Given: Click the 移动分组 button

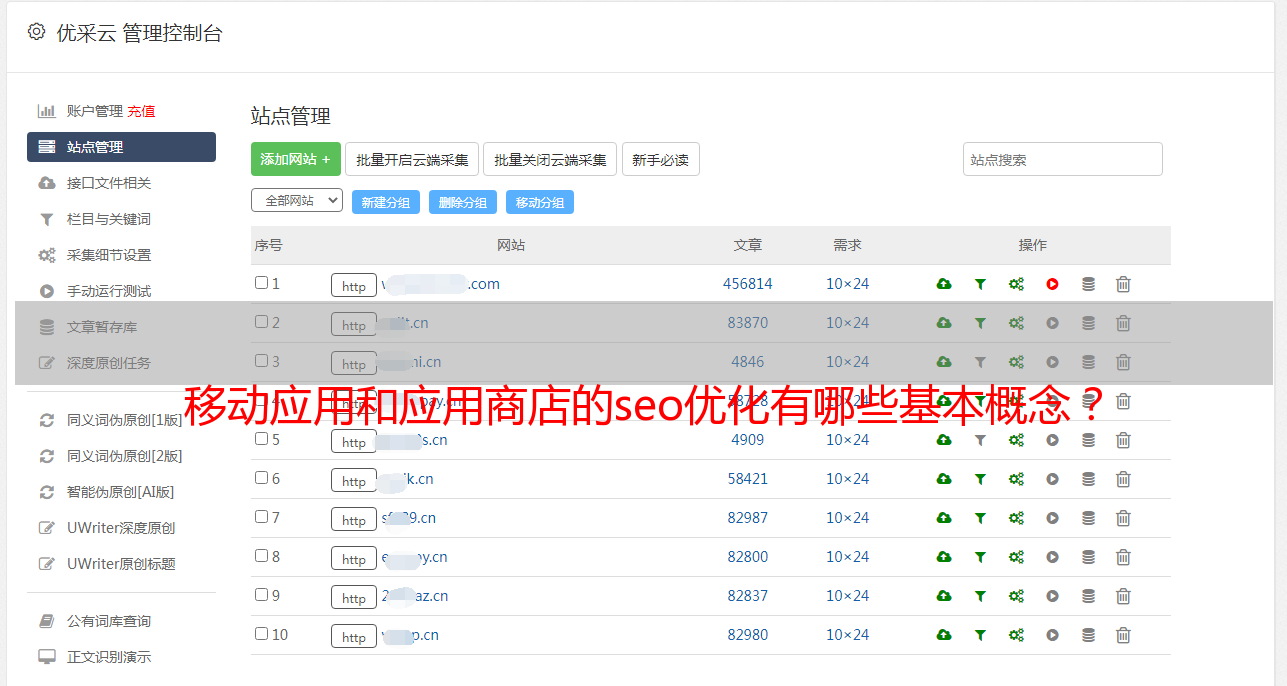Looking at the screenshot, I should point(540,202).
